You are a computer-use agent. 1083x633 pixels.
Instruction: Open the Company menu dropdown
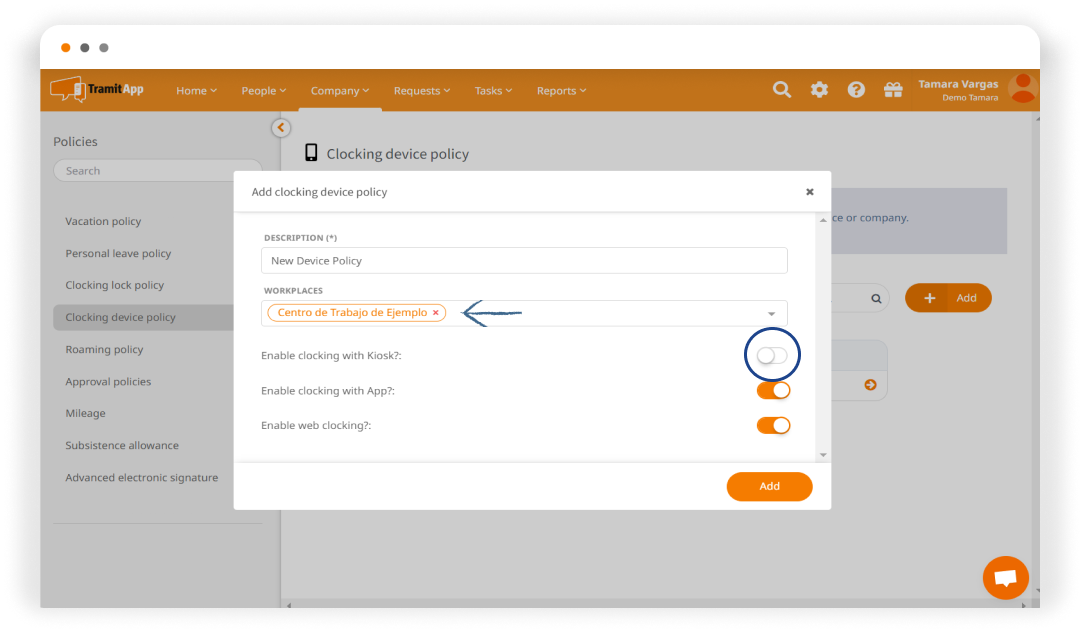tap(340, 91)
